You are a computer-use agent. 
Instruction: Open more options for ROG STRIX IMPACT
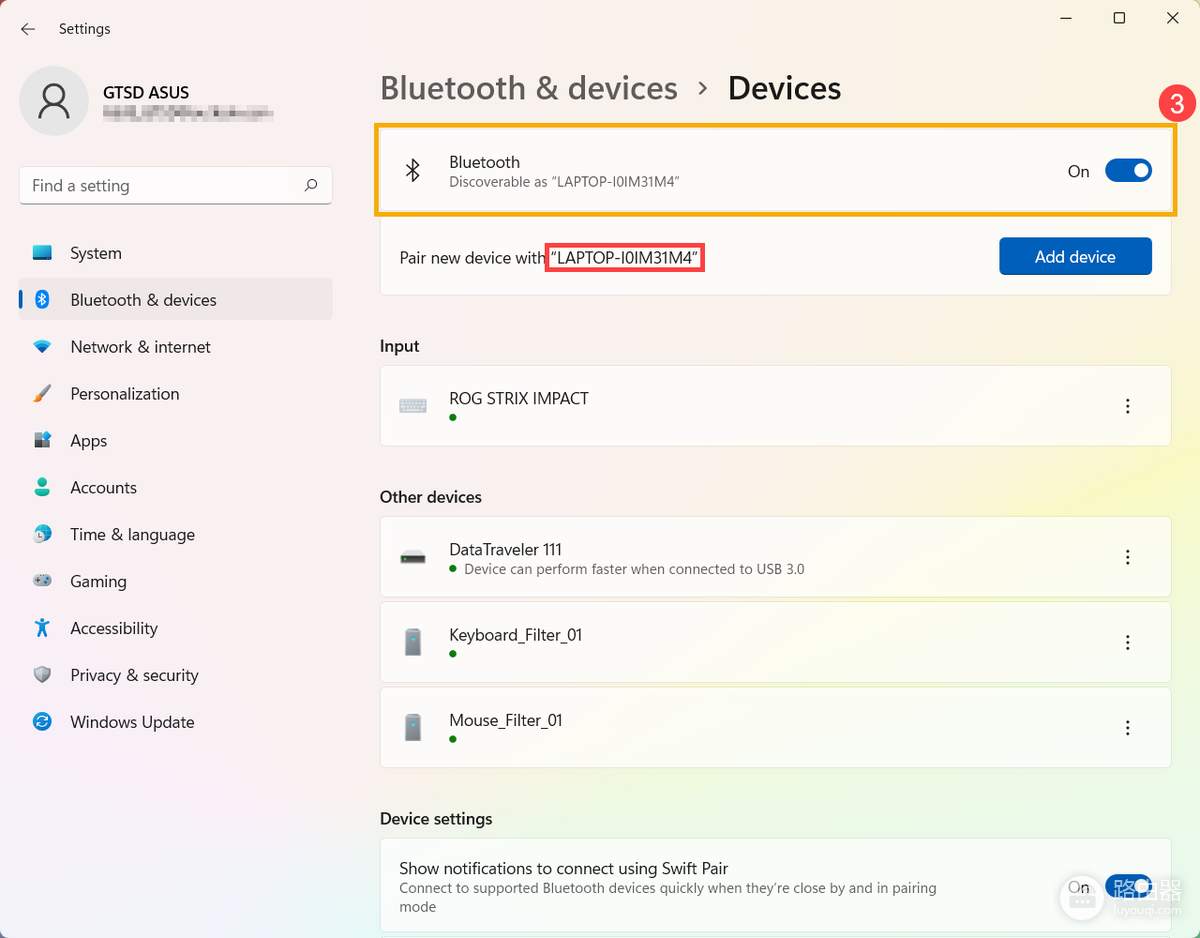[x=1128, y=406]
